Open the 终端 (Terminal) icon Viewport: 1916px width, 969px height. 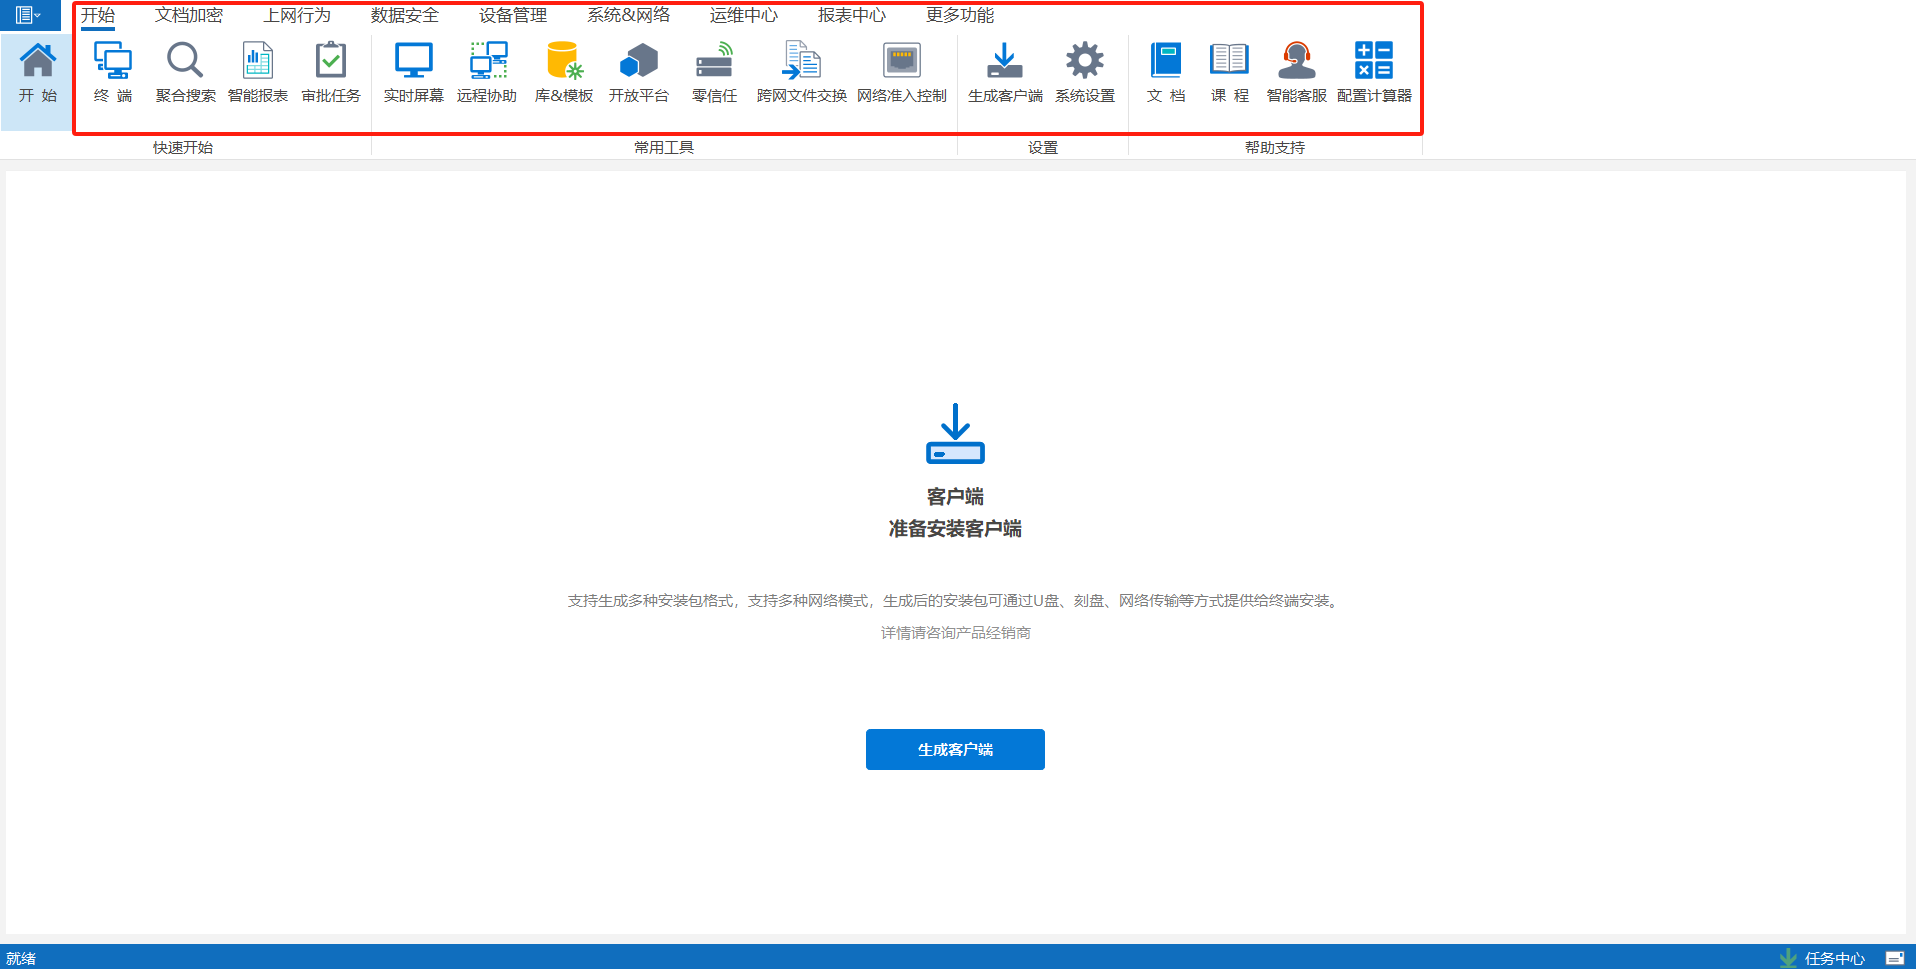click(113, 62)
